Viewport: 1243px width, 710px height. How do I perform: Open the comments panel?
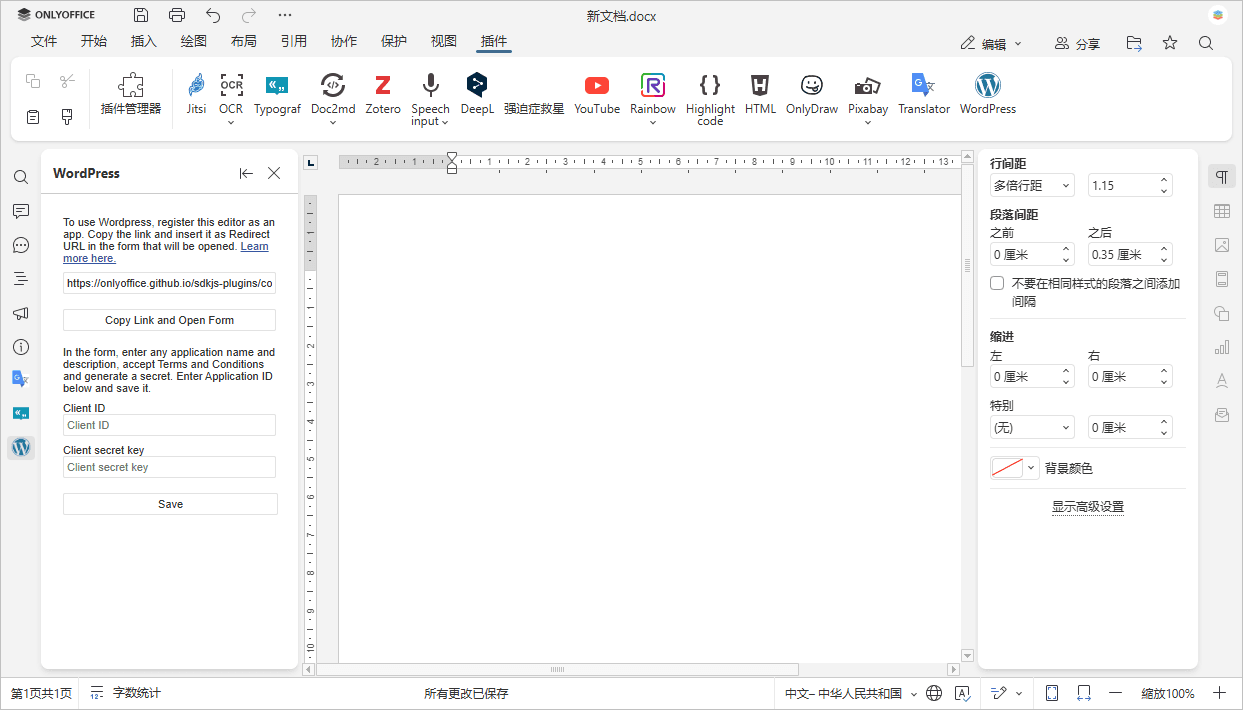click(21, 211)
